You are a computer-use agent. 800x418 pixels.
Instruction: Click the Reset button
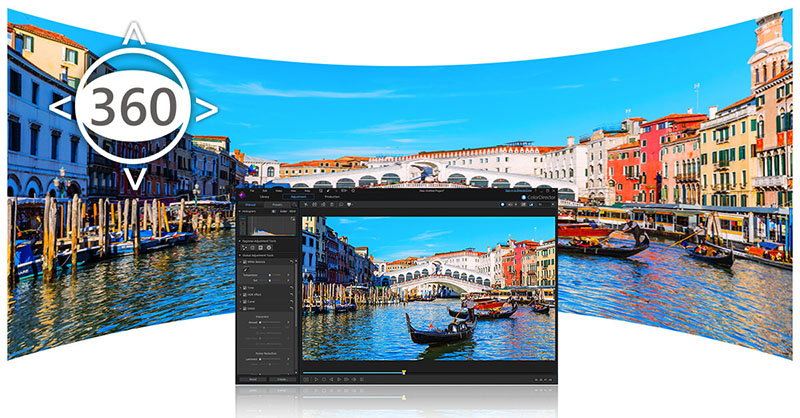[x=253, y=379]
